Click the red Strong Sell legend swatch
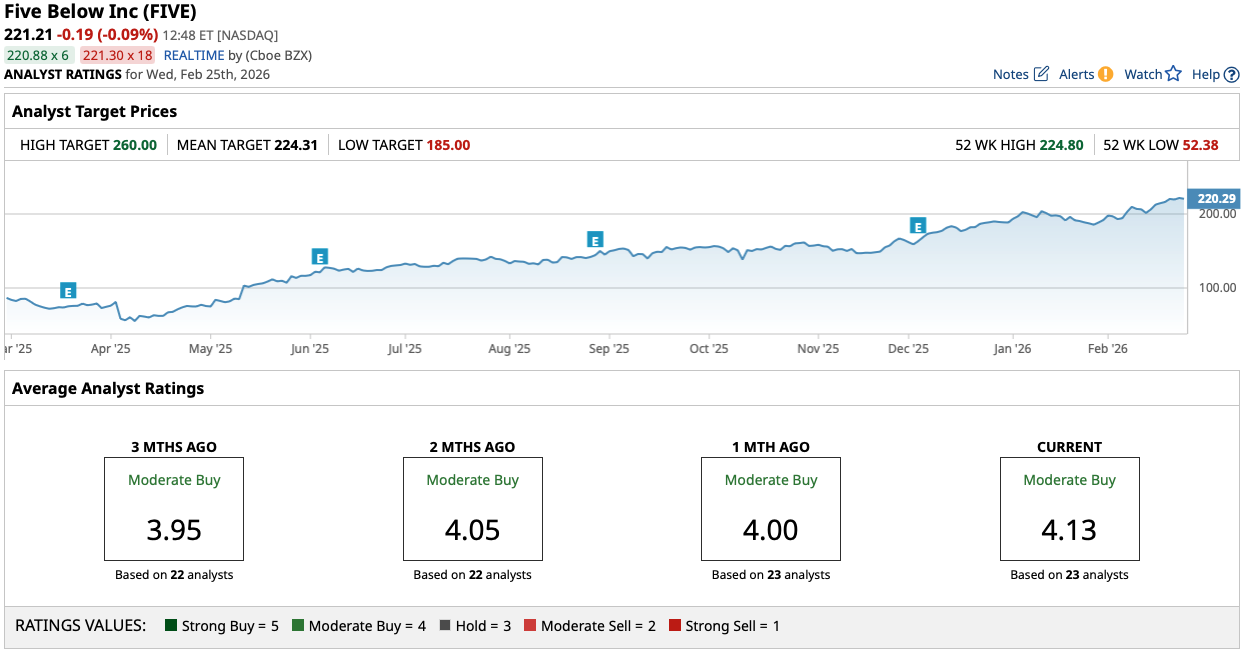Screen dimensions: 1247x653 (x=675, y=626)
